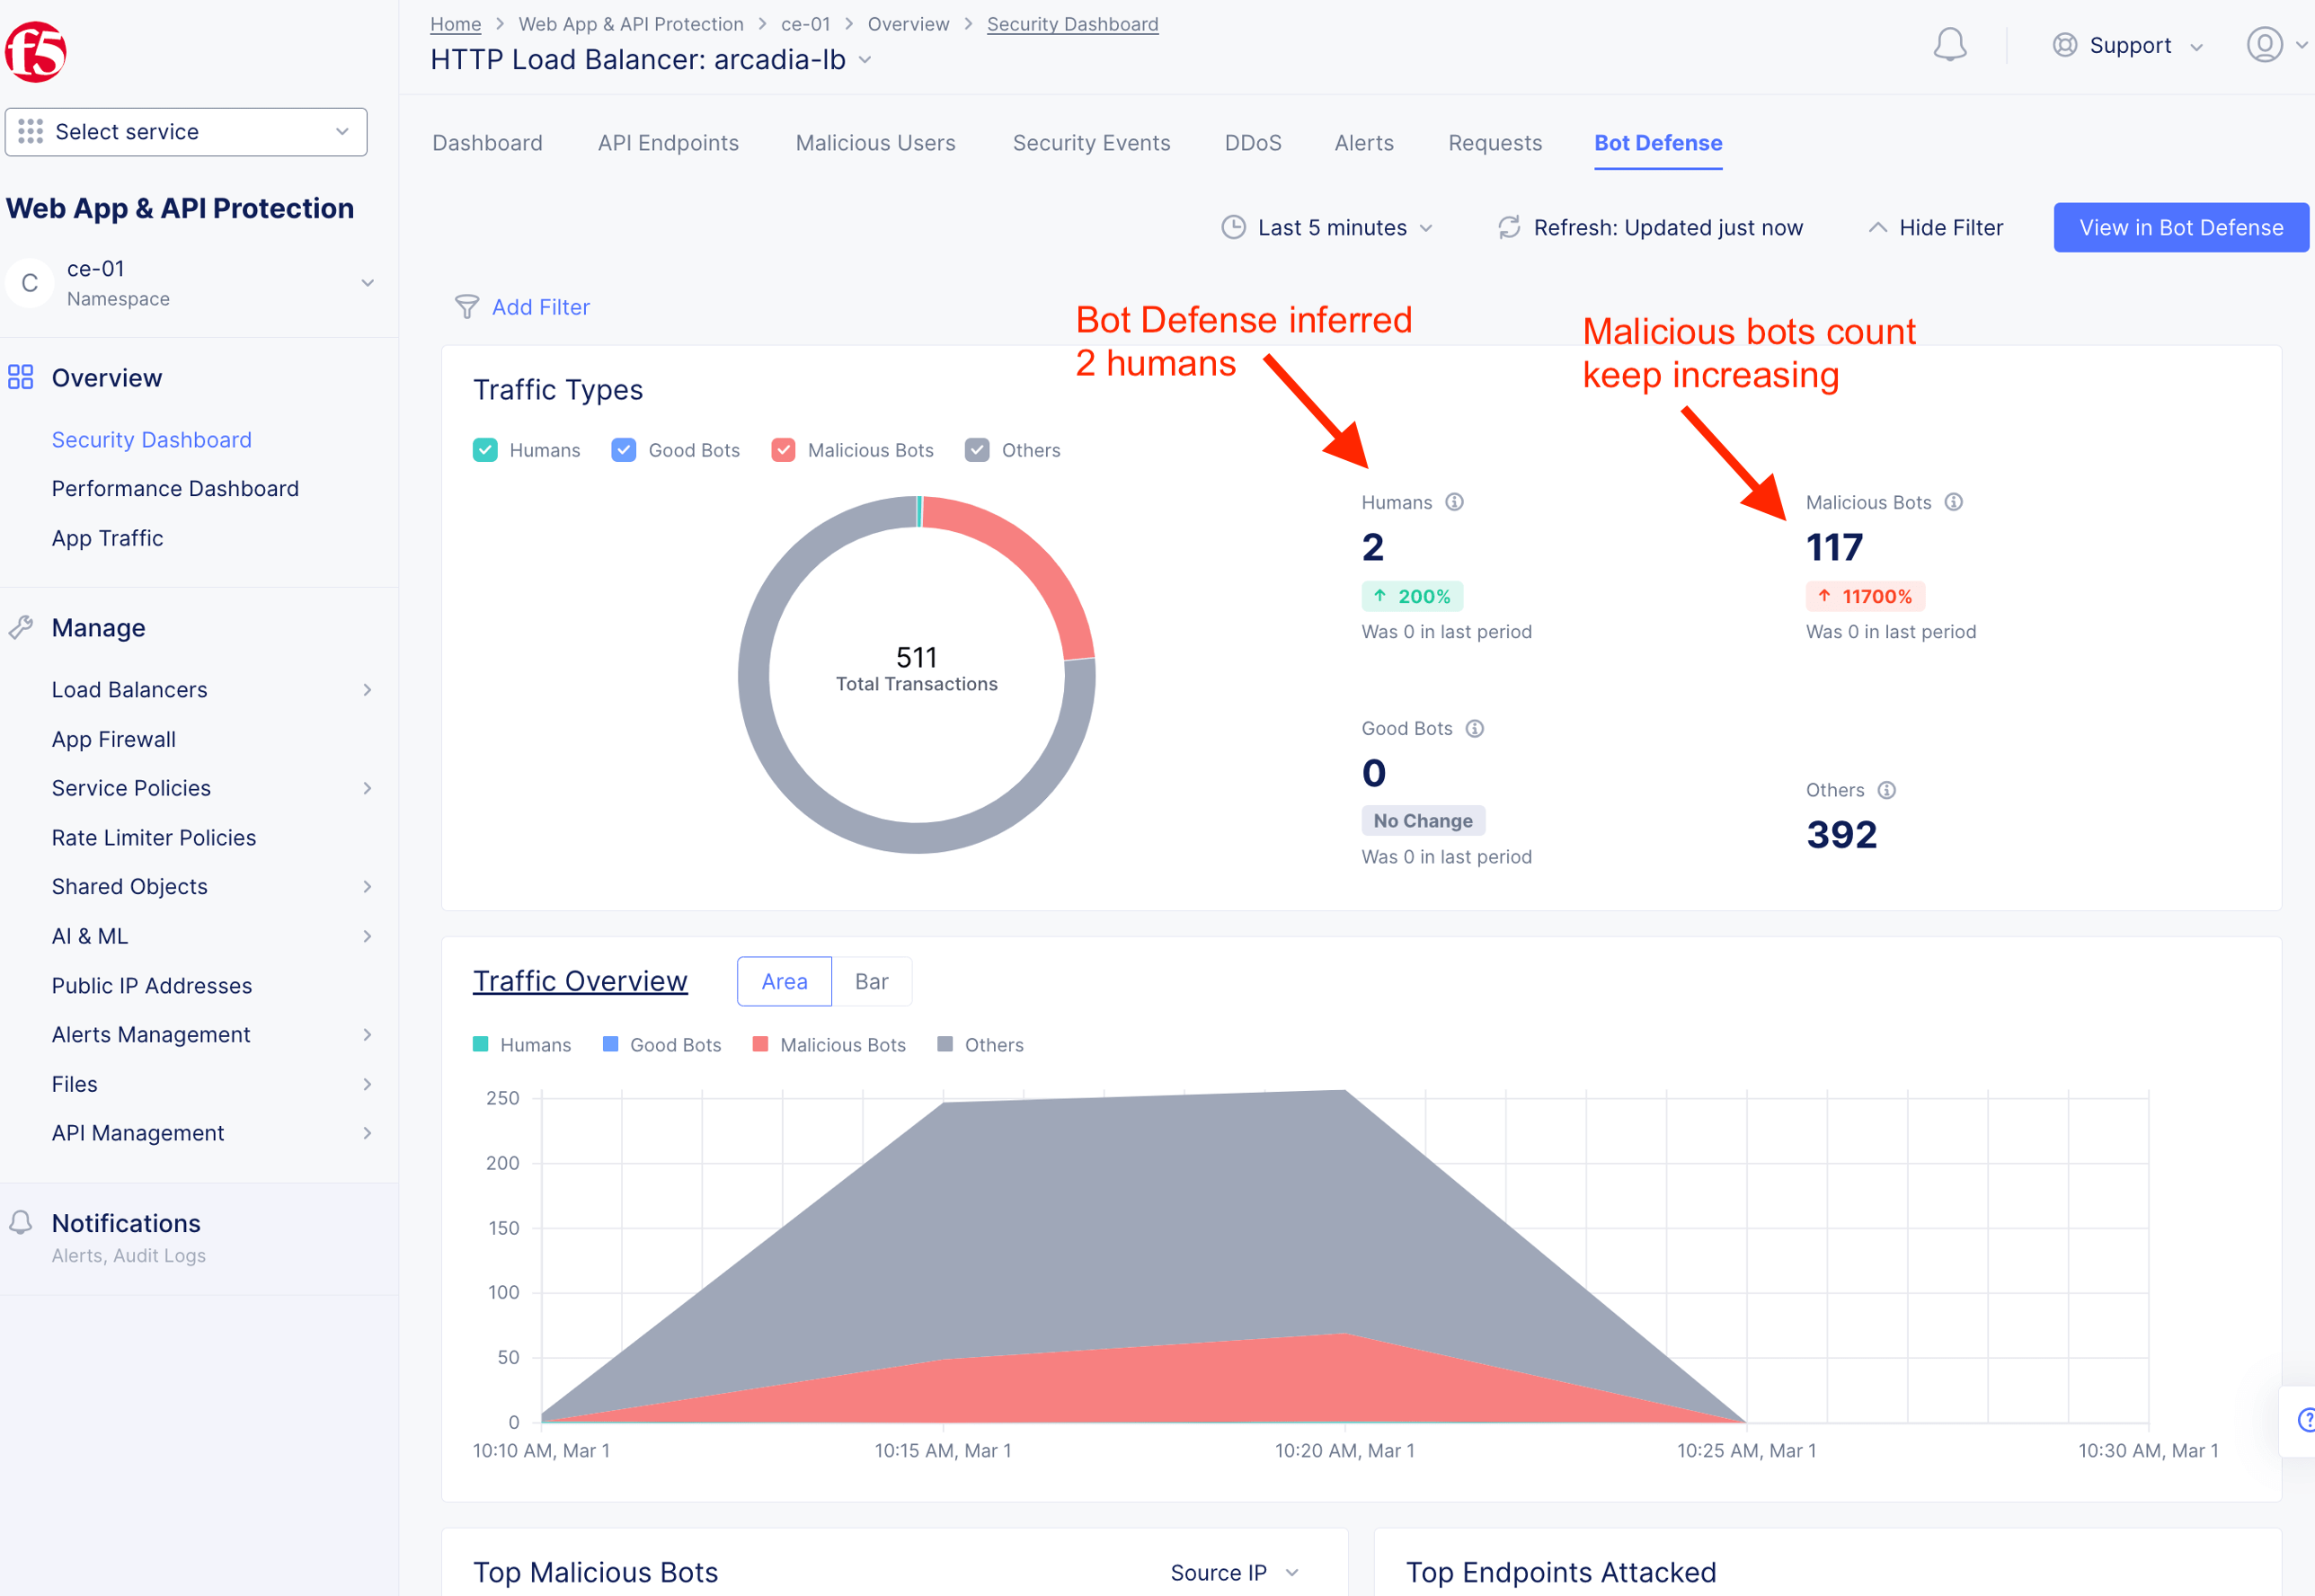The image size is (2315, 1596).
Task: Click the F5 logo icon
Action: [36, 50]
